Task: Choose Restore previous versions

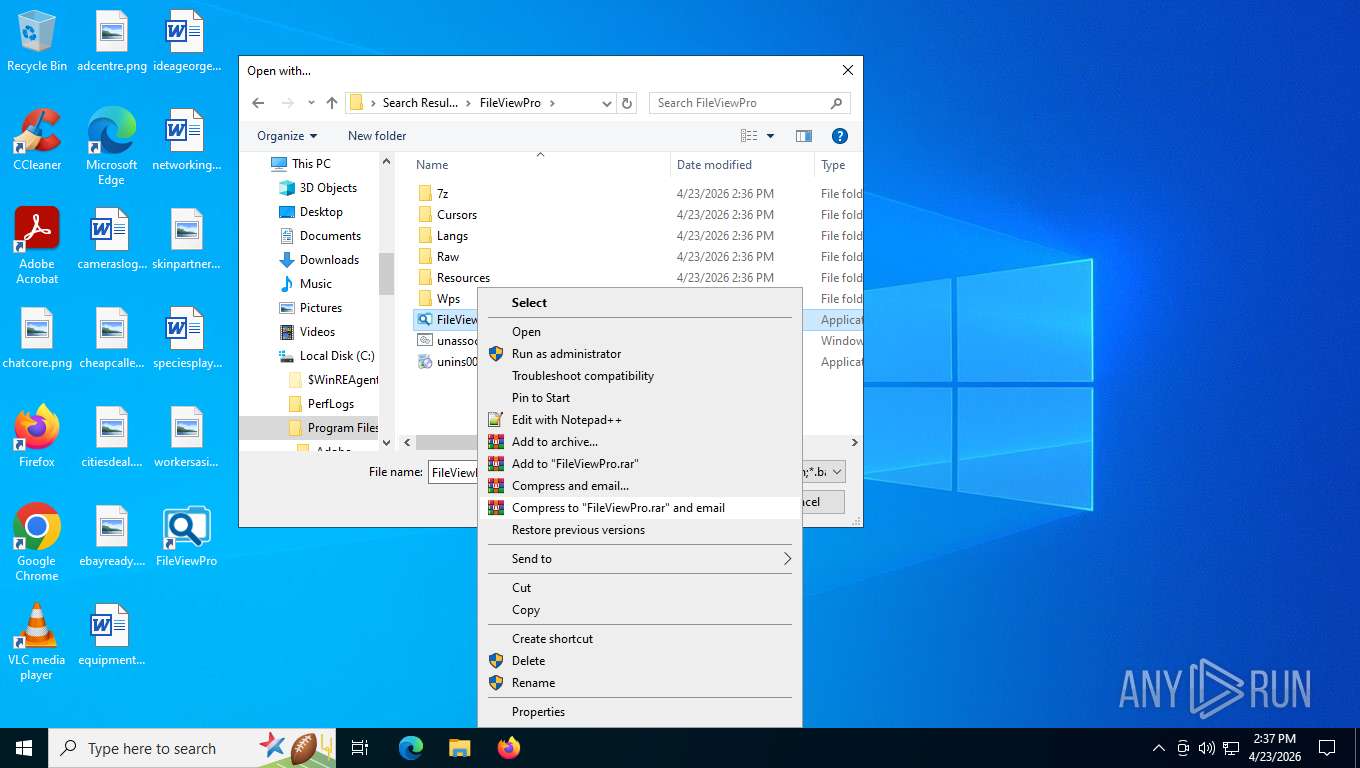Action: [x=640, y=530]
